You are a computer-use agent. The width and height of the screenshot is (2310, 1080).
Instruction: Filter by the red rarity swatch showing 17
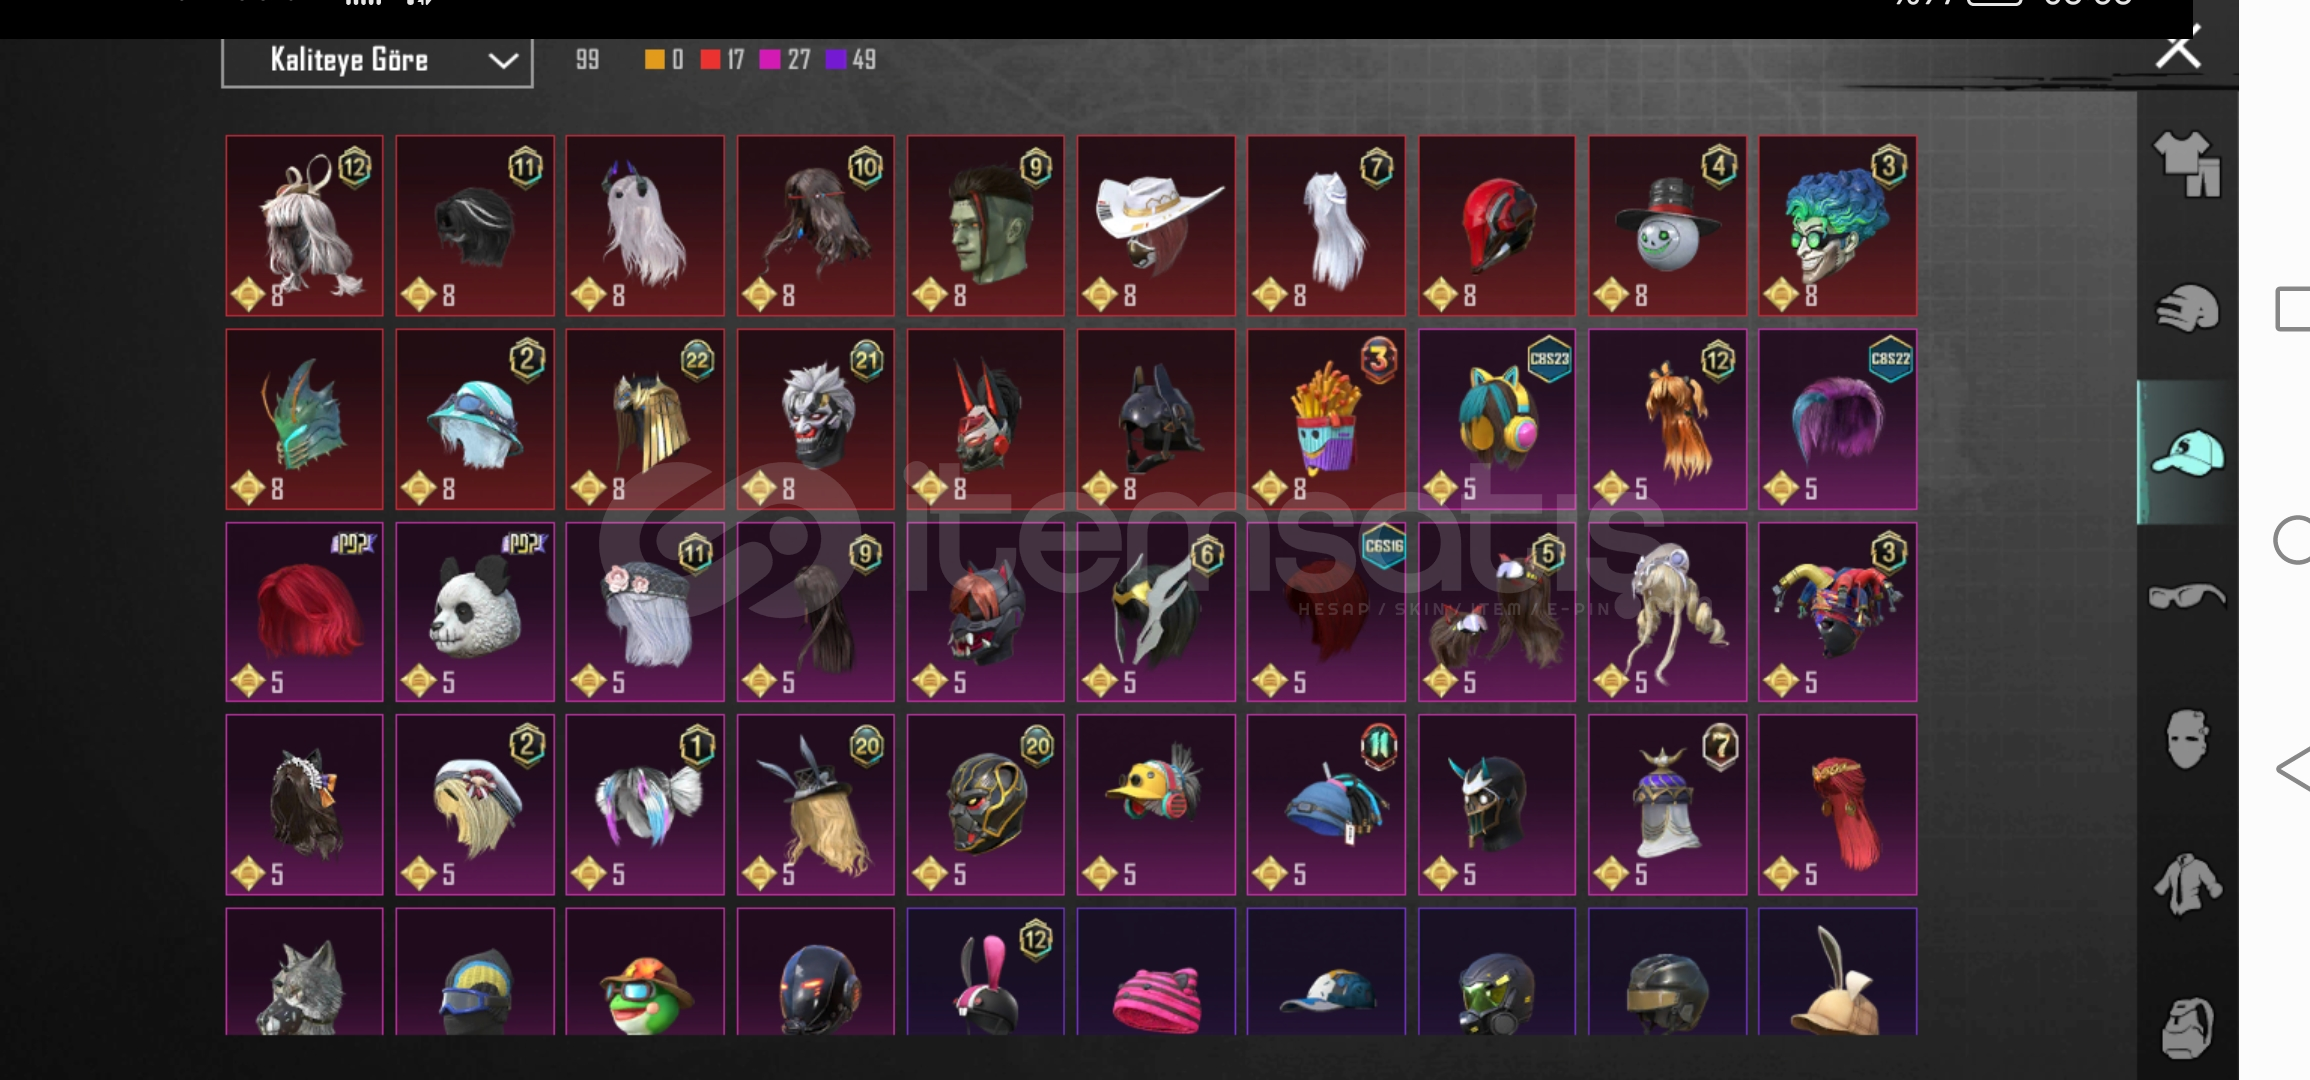click(x=722, y=60)
